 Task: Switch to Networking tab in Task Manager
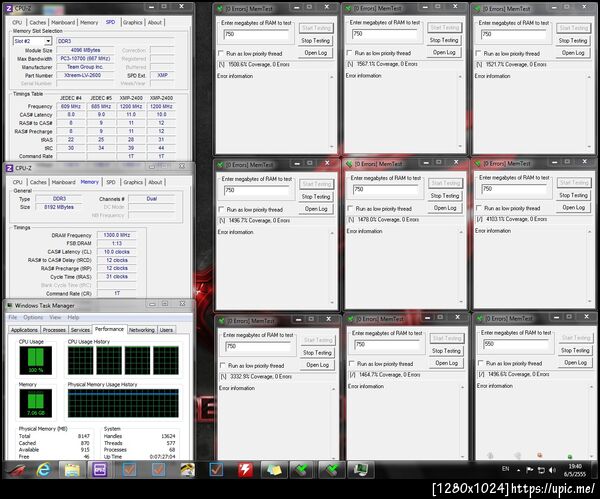(x=142, y=330)
